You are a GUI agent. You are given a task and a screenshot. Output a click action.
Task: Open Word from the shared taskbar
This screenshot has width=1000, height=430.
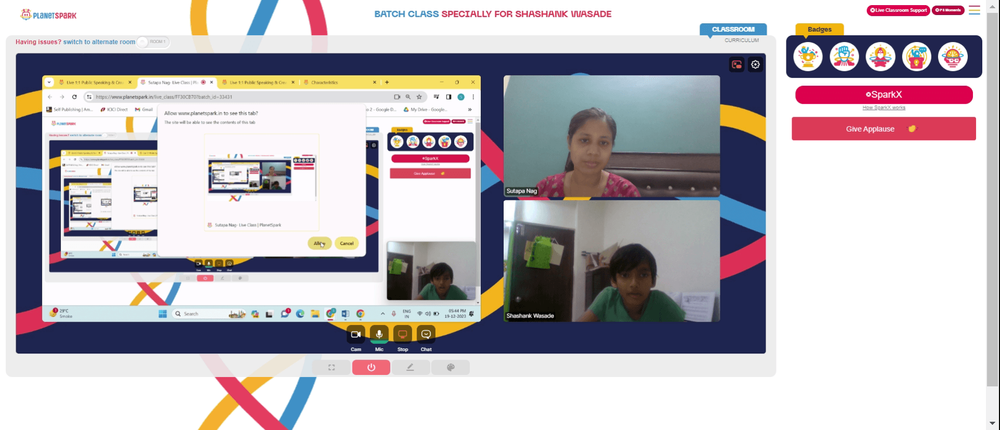click(345, 313)
